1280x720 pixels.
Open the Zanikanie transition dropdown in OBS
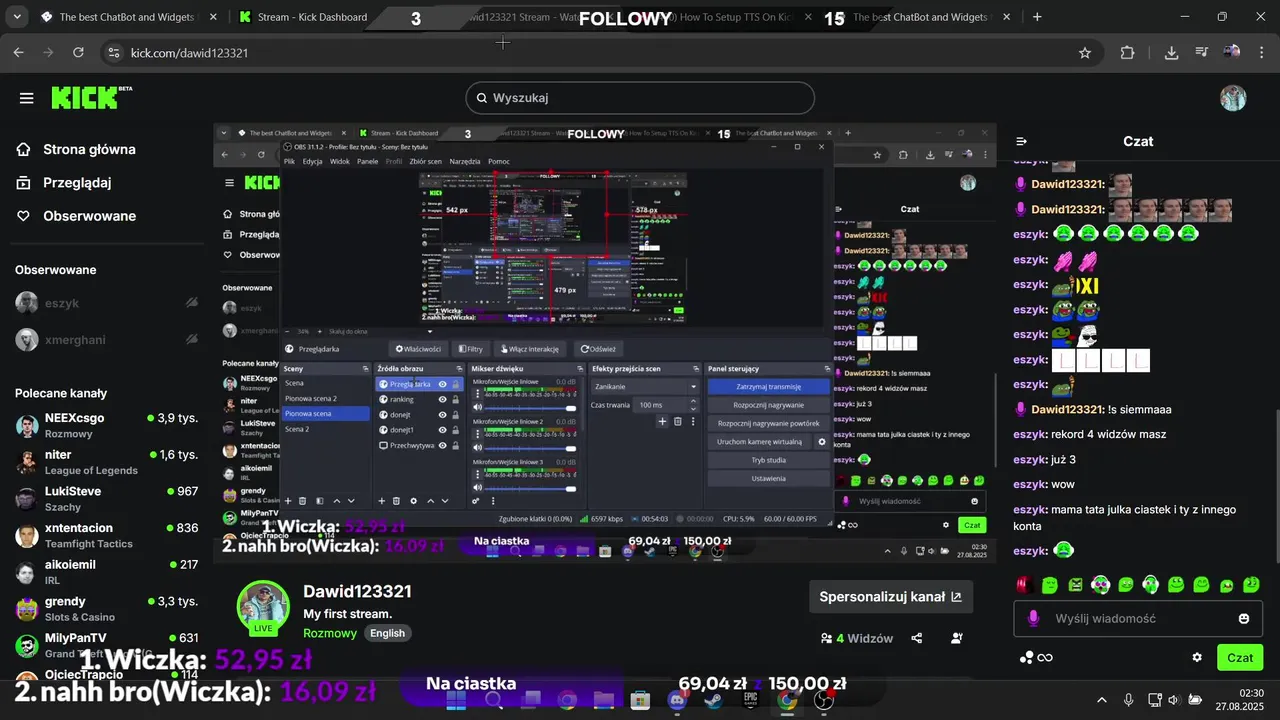(x=645, y=386)
